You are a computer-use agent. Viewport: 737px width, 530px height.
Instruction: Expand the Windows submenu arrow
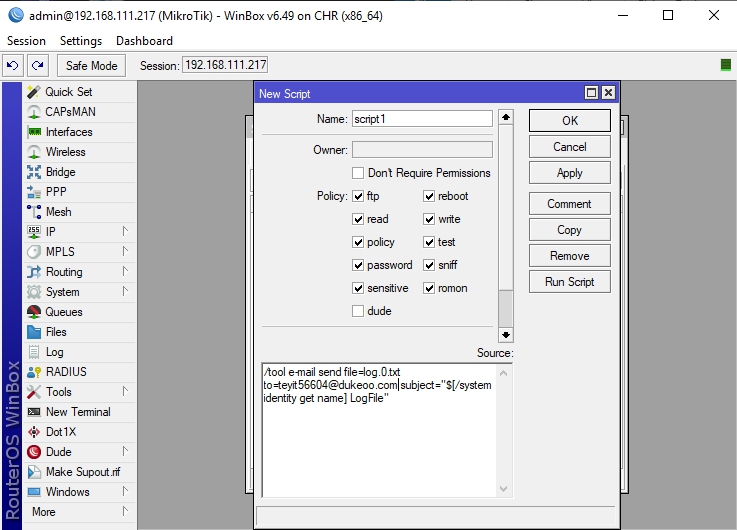pos(125,491)
